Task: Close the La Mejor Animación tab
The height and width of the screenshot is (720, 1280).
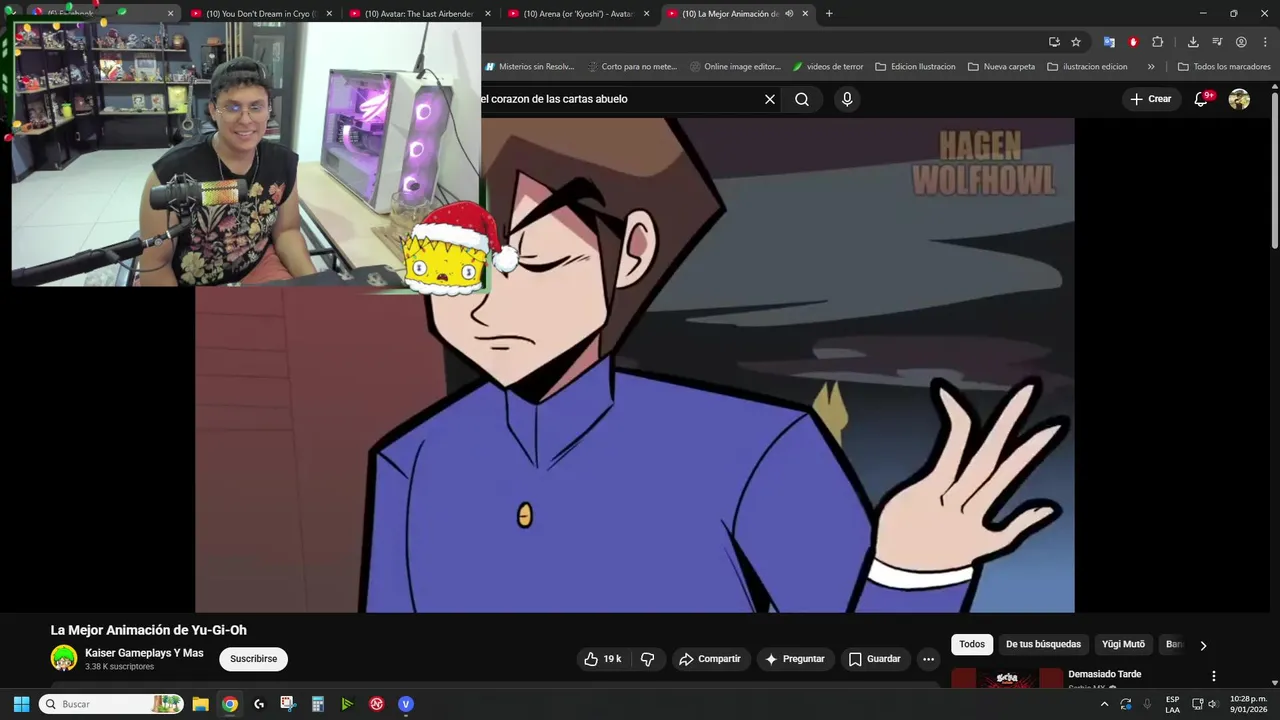Action: (805, 14)
